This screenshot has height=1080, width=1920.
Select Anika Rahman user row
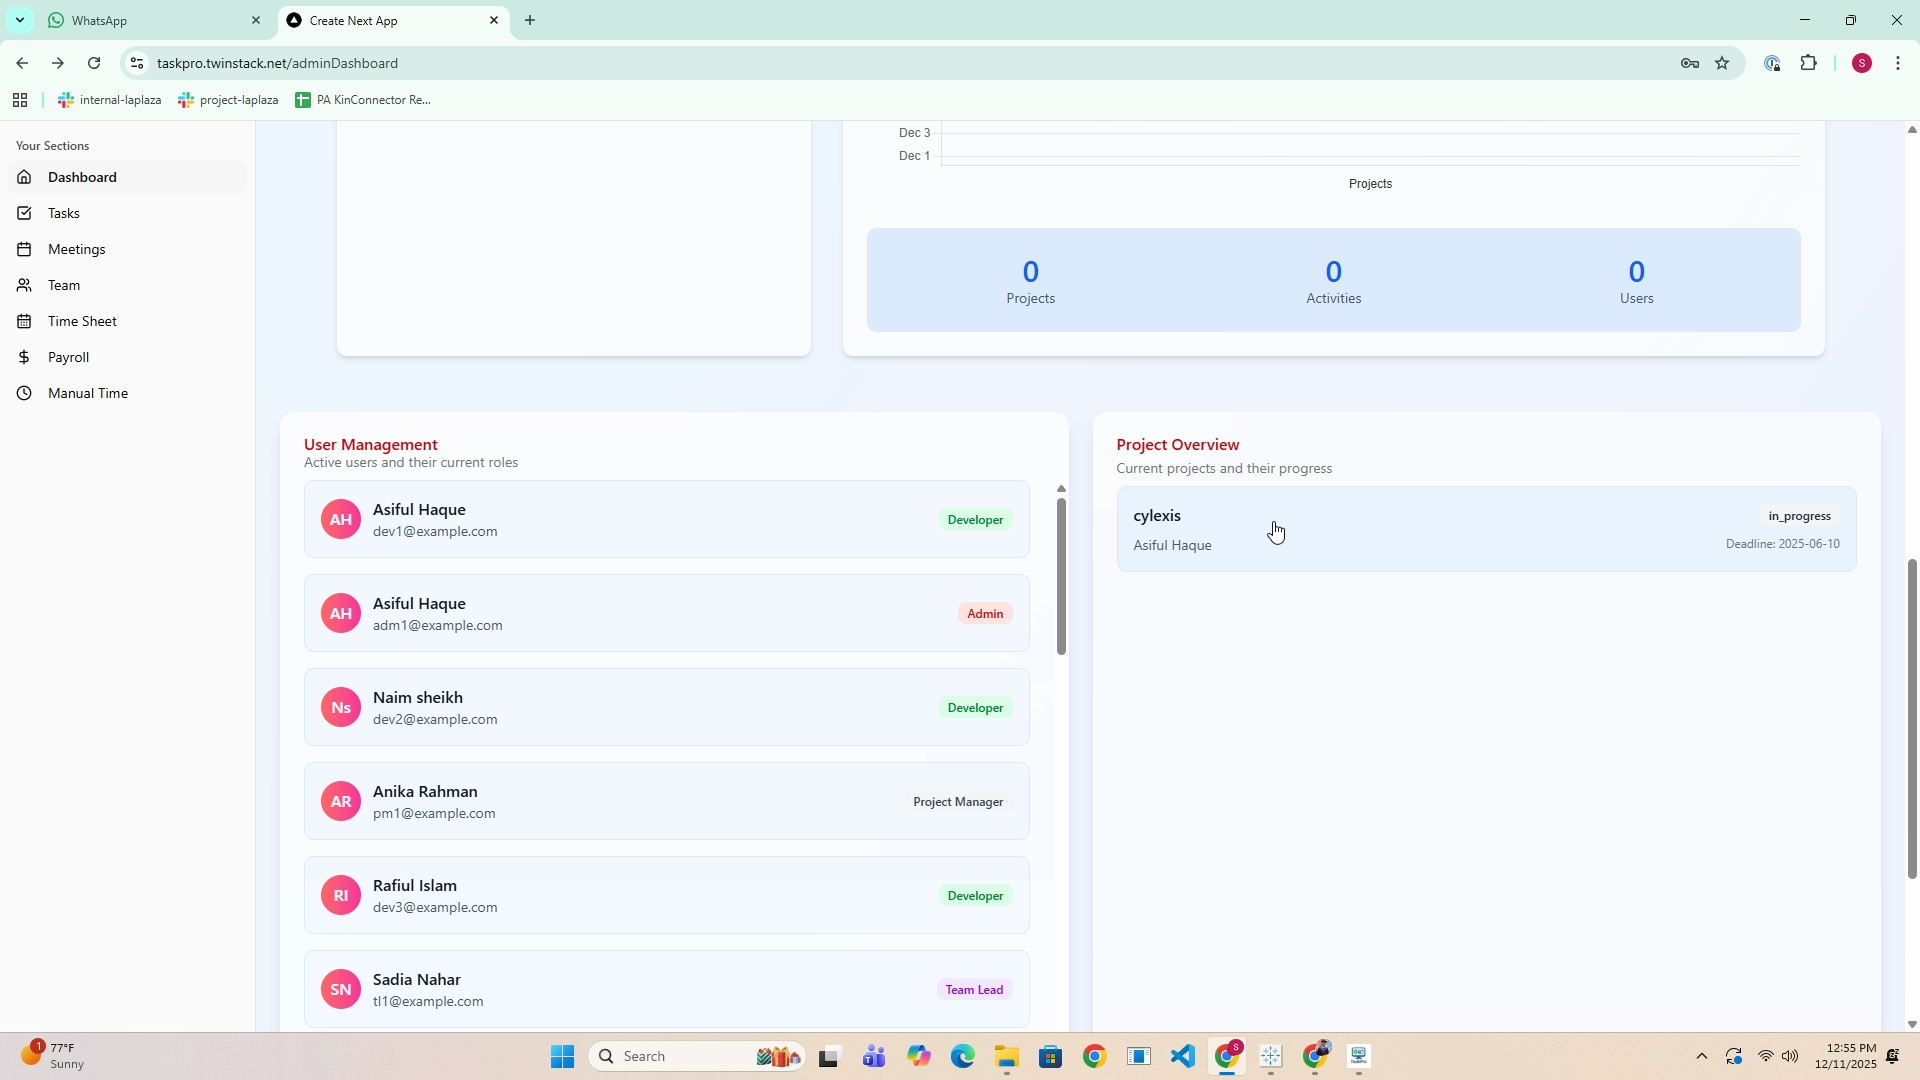[666, 801]
